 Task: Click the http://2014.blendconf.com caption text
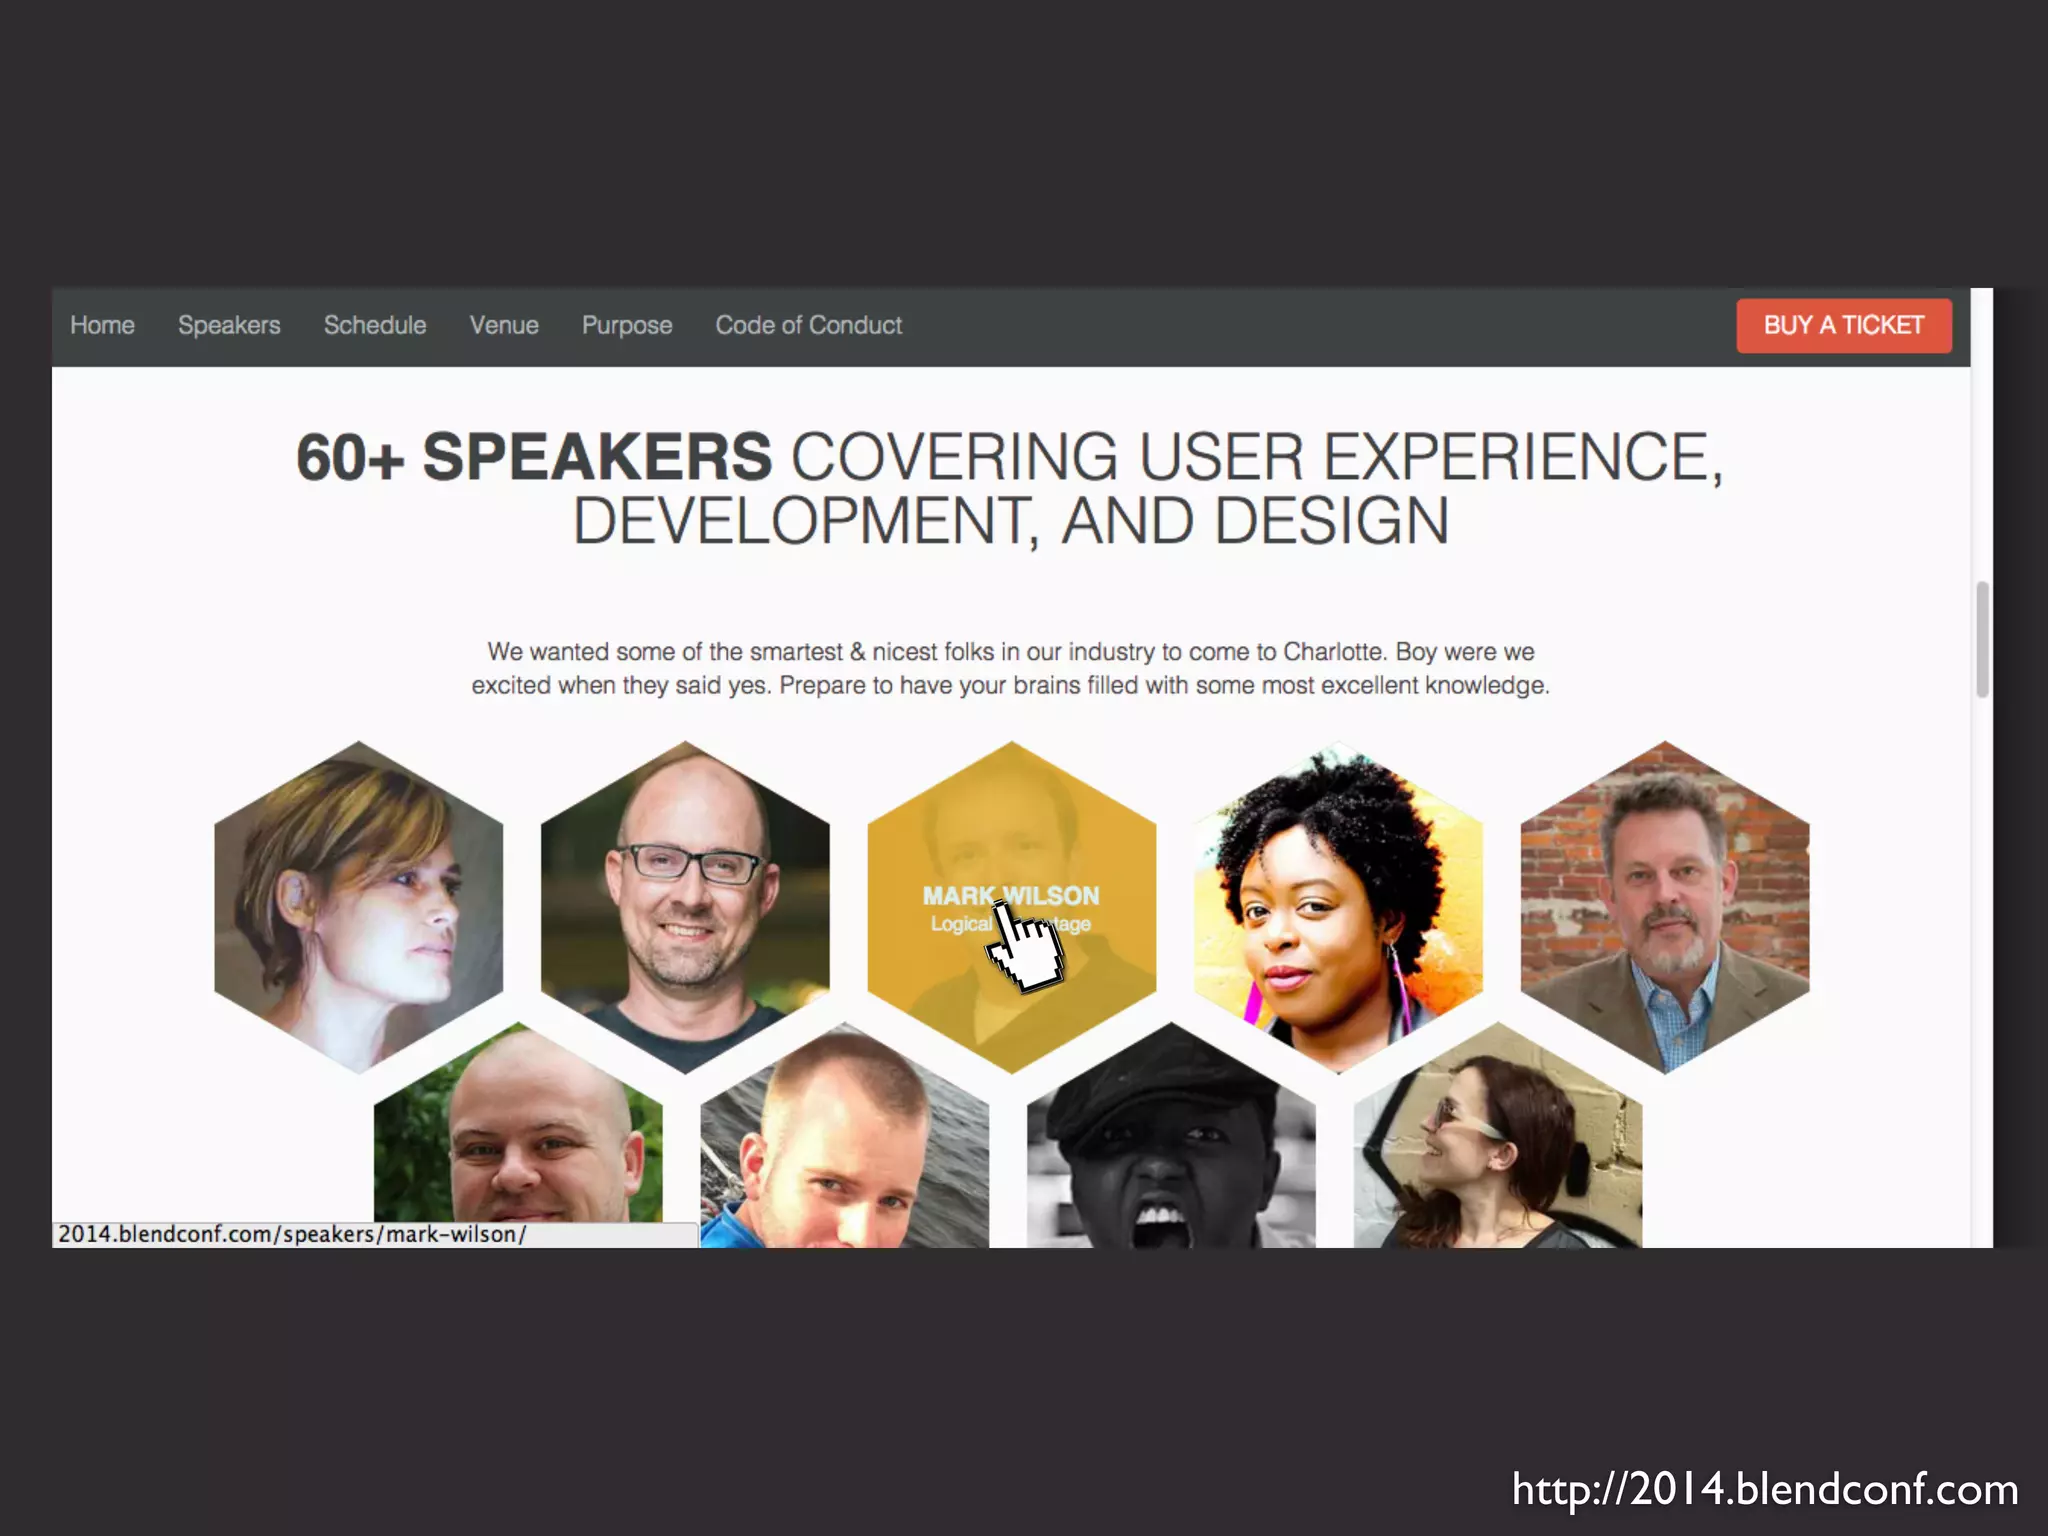[x=1765, y=1489]
